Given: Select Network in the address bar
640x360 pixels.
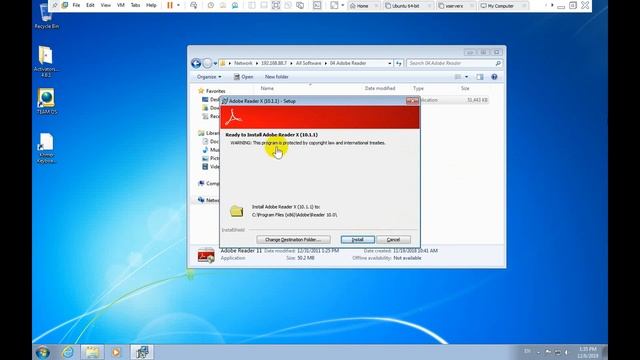Looking at the screenshot, I should pyautogui.click(x=243, y=63).
